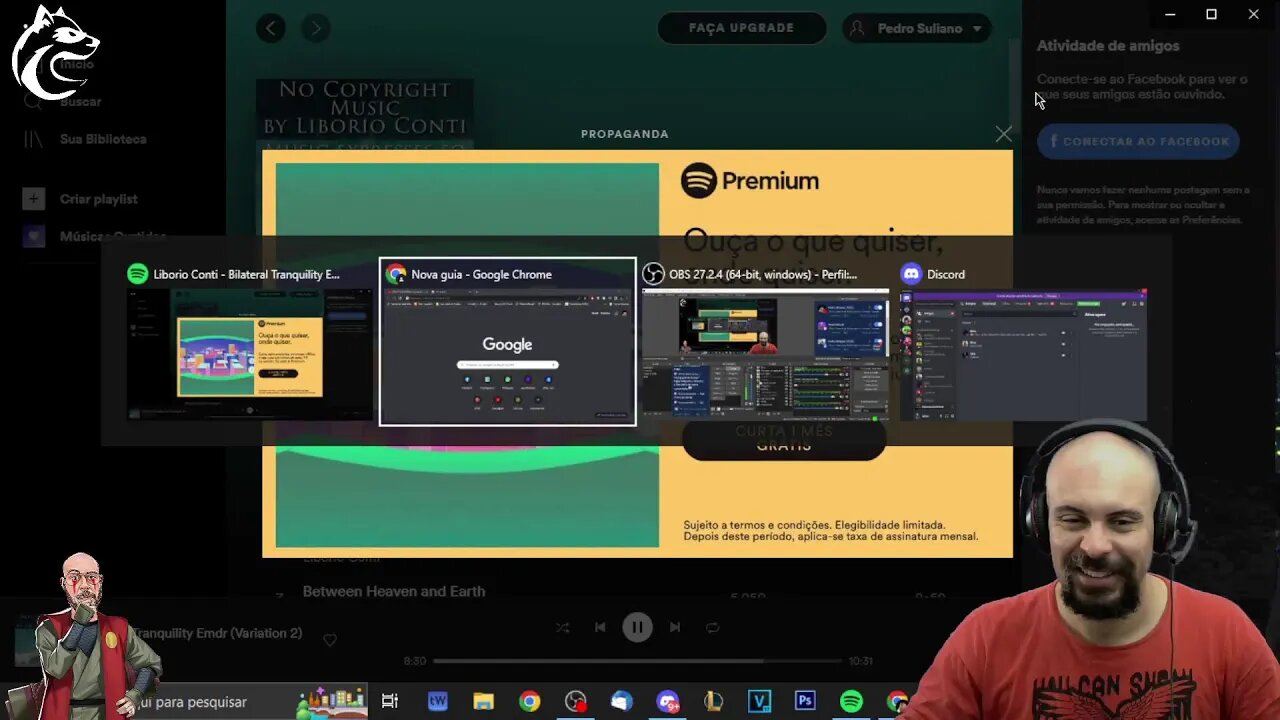Viewport: 1280px width, 720px height.
Task: Open Músicas Curtidas heart icon
Action: click(33, 237)
